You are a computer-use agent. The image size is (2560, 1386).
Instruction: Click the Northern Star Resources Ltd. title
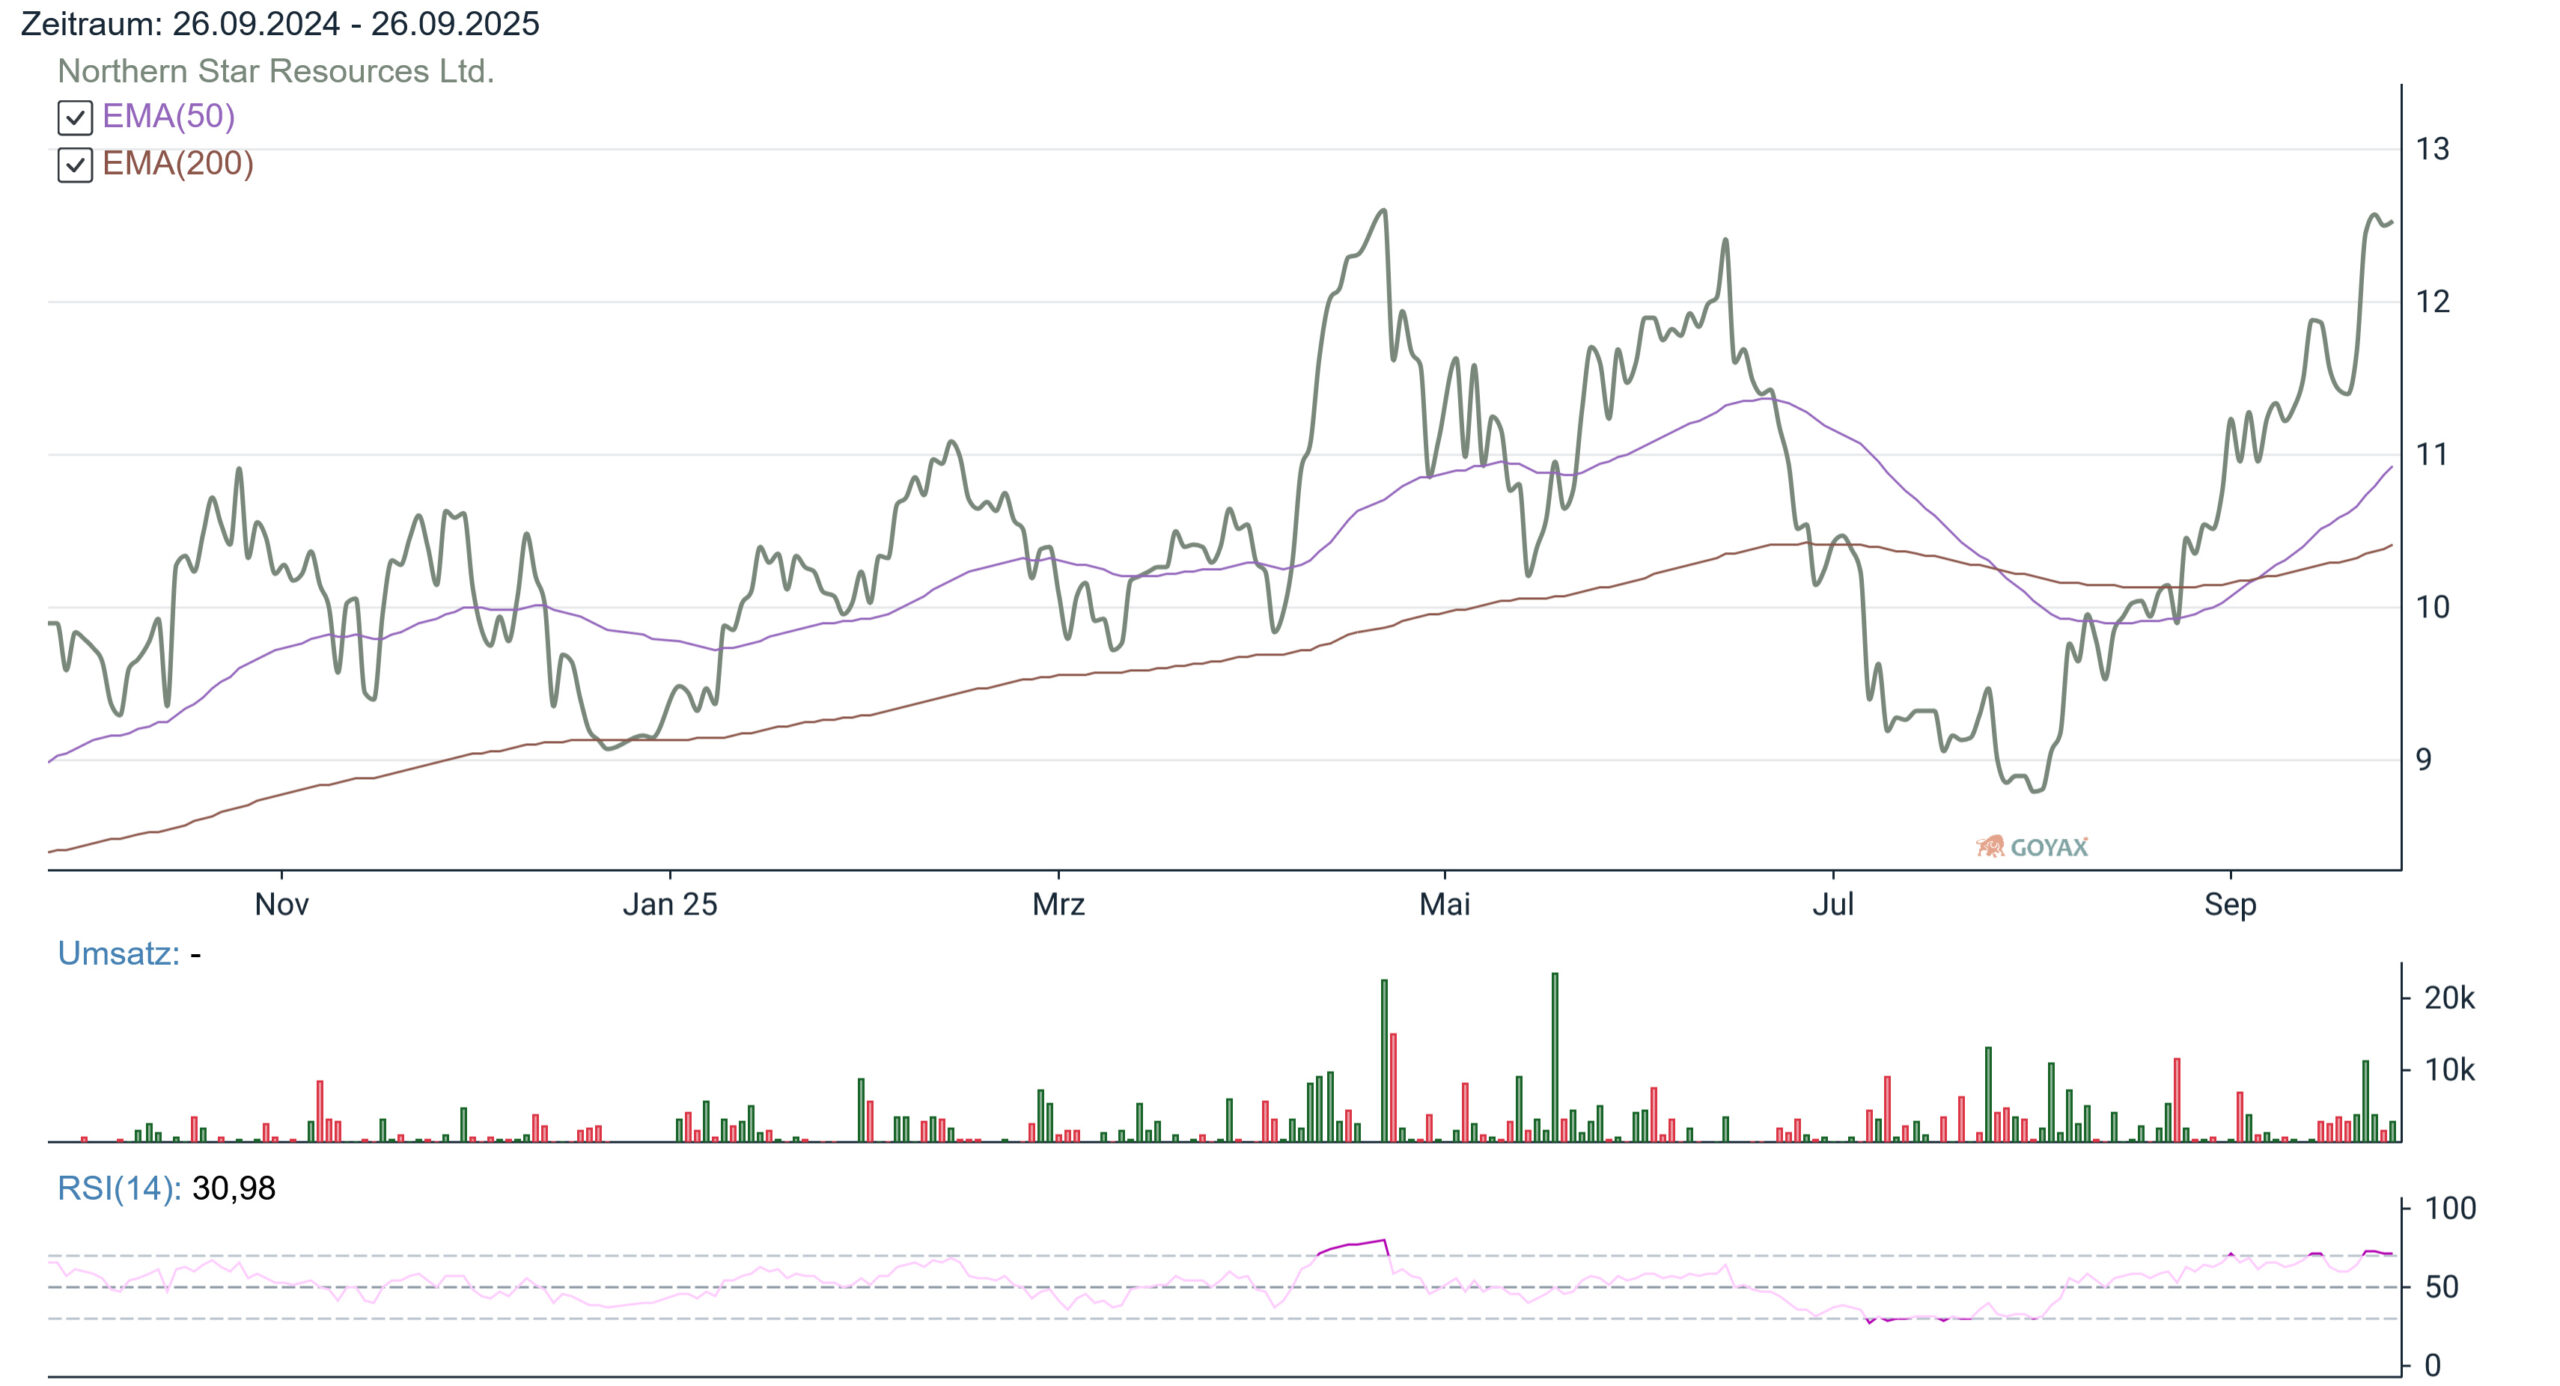click(x=276, y=71)
